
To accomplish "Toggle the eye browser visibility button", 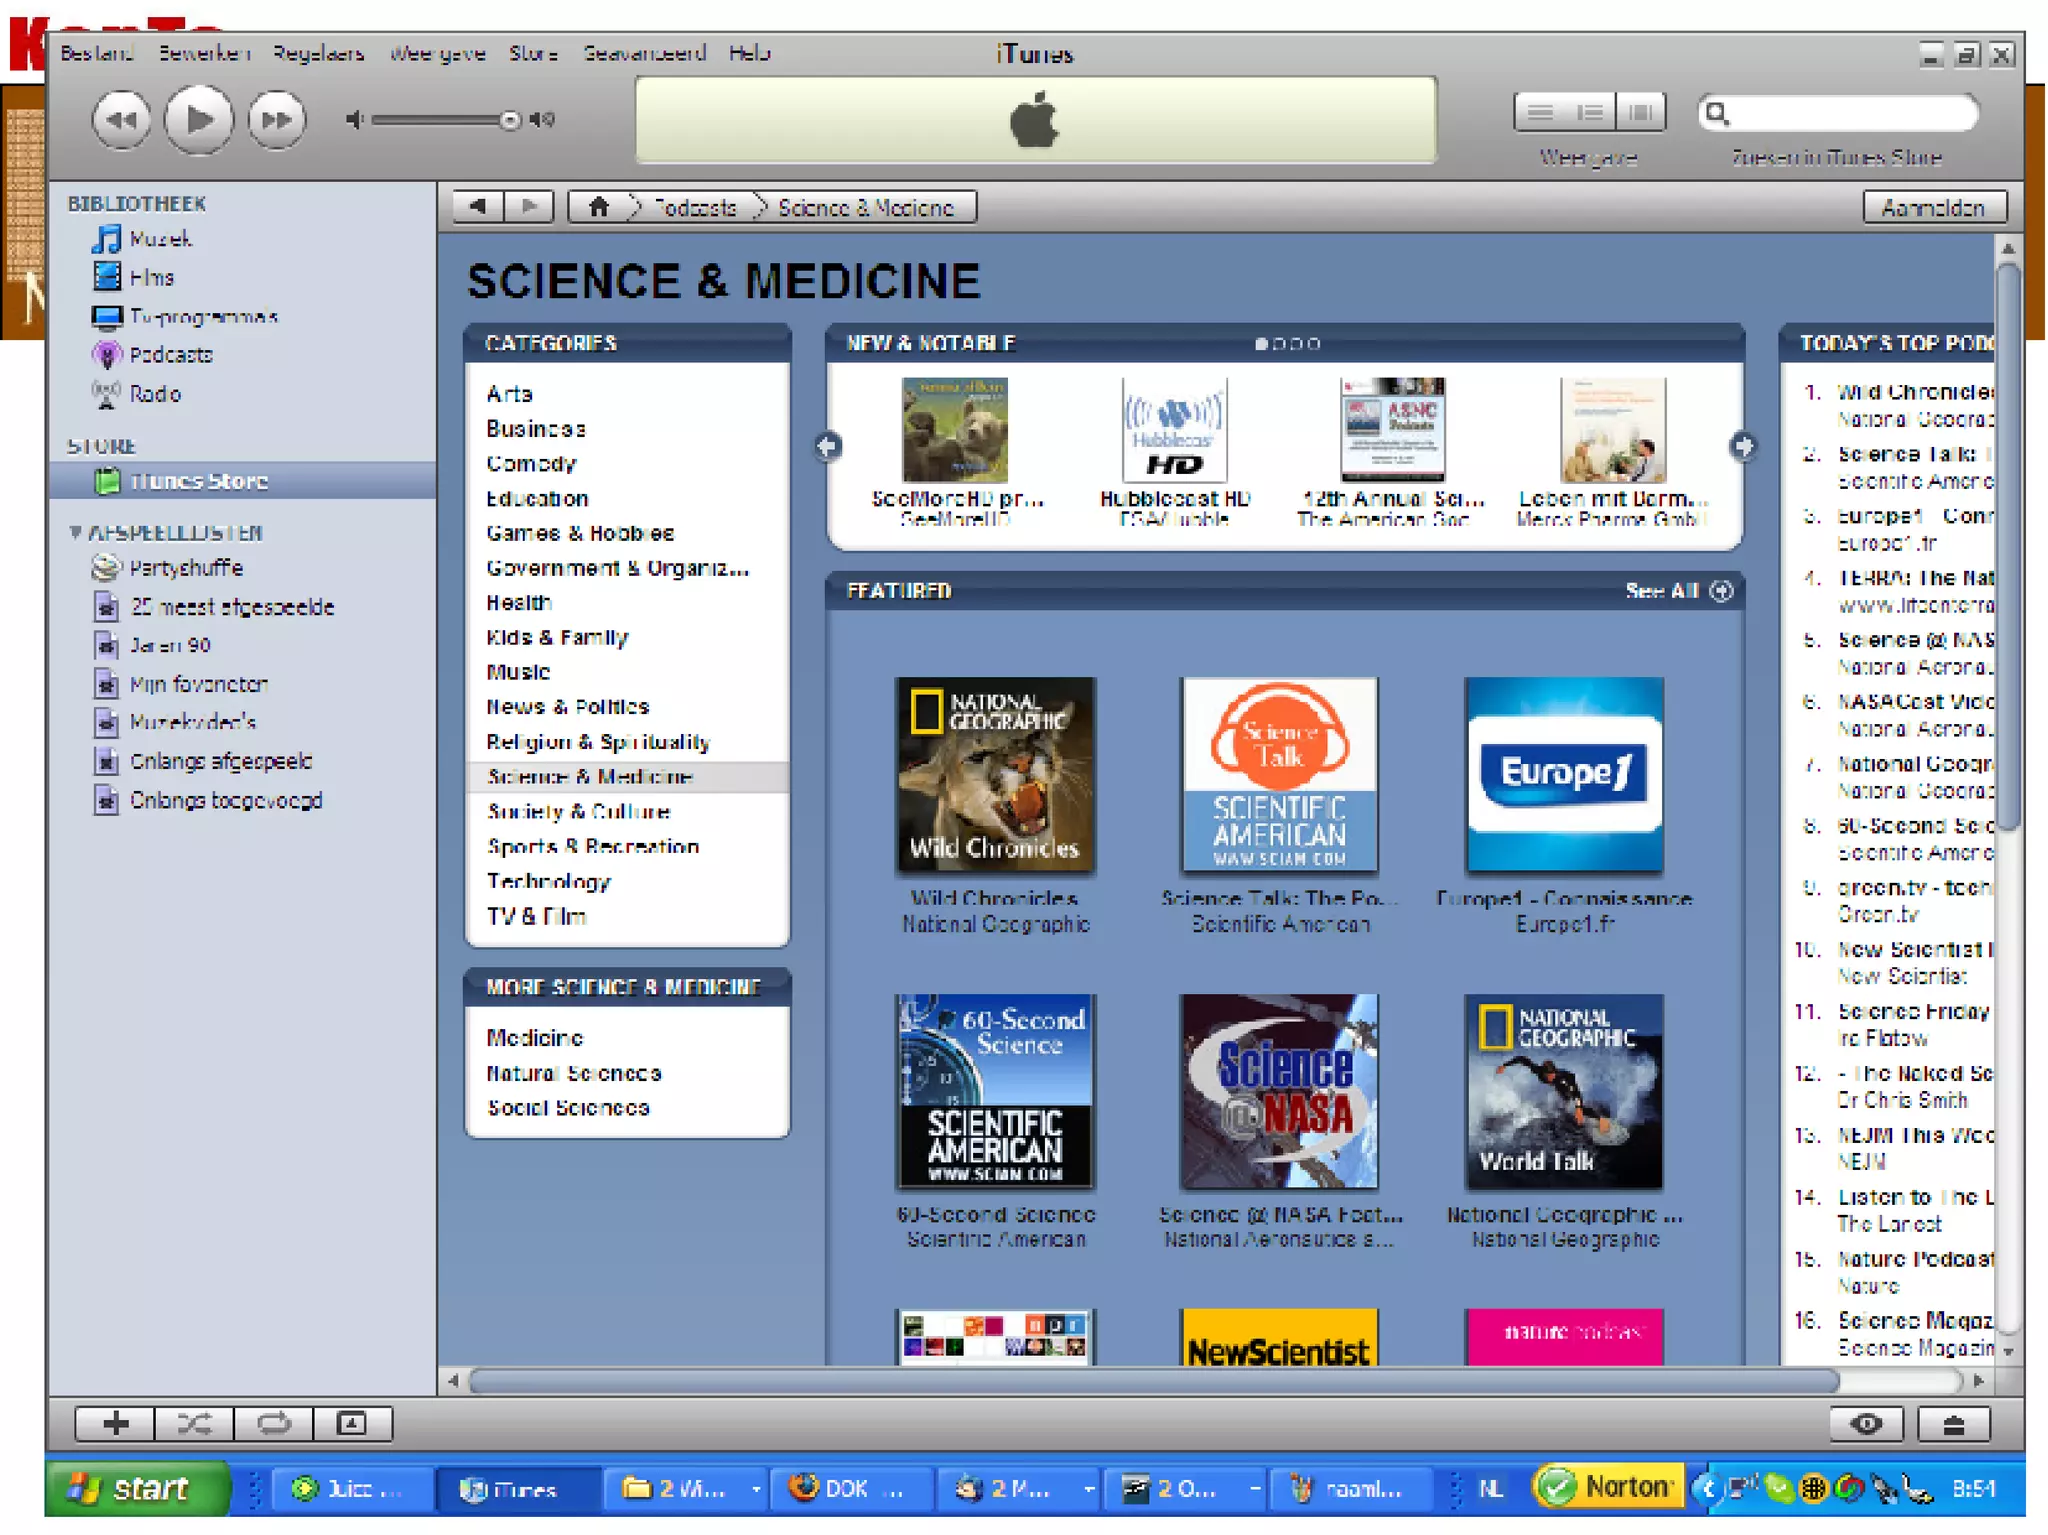I will point(1866,1424).
